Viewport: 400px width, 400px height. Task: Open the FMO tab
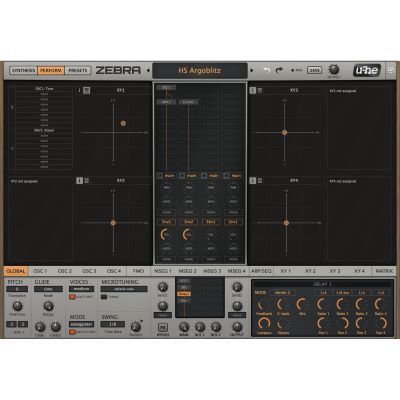pos(138,271)
